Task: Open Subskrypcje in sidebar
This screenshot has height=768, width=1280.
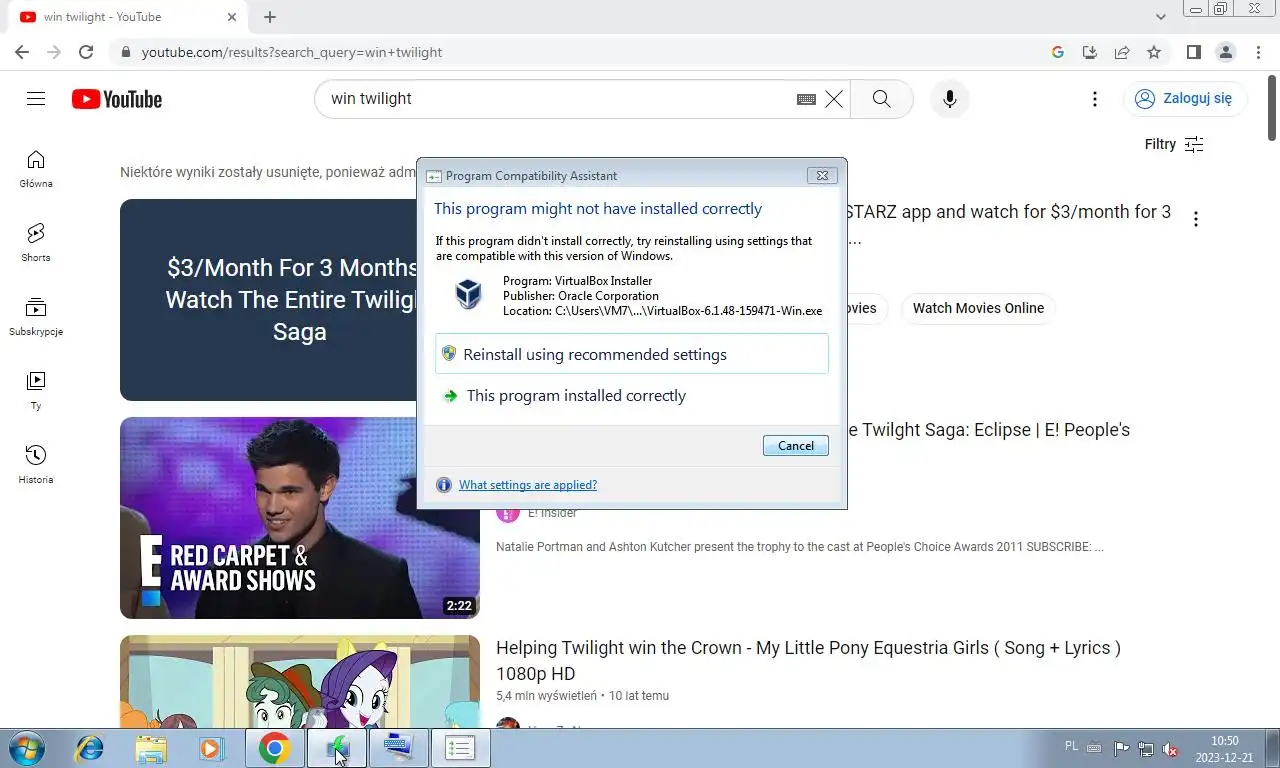Action: click(x=36, y=317)
